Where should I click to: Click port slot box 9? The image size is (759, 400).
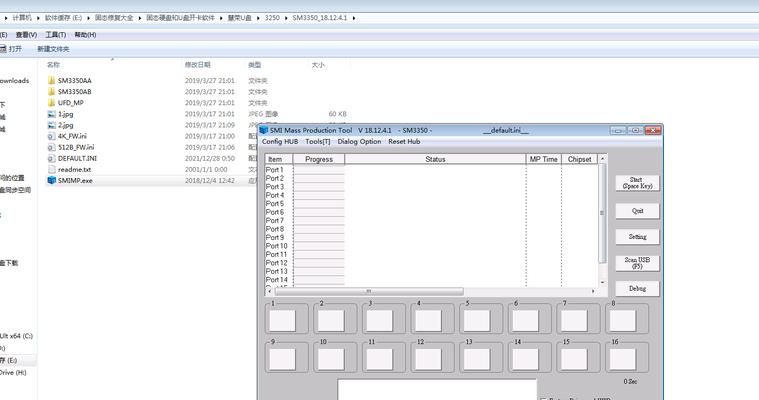283,359
